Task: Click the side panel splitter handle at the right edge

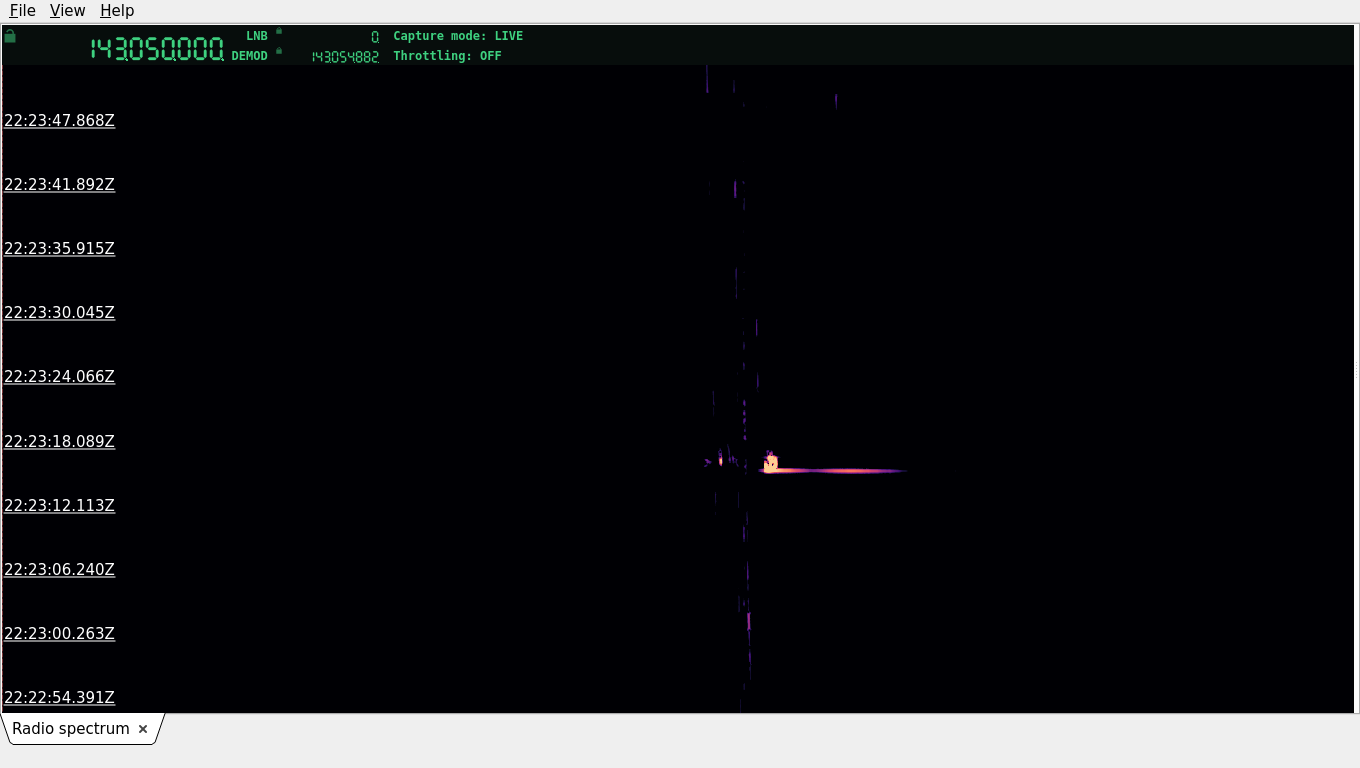Action: click(1356, 370)
